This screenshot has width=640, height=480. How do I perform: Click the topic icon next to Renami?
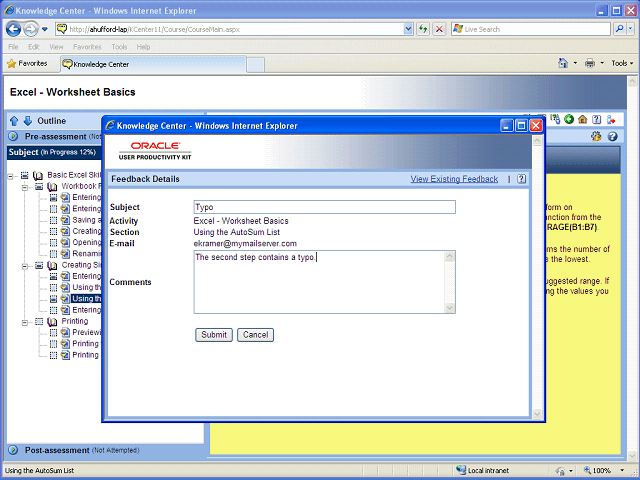coord(65,253)
